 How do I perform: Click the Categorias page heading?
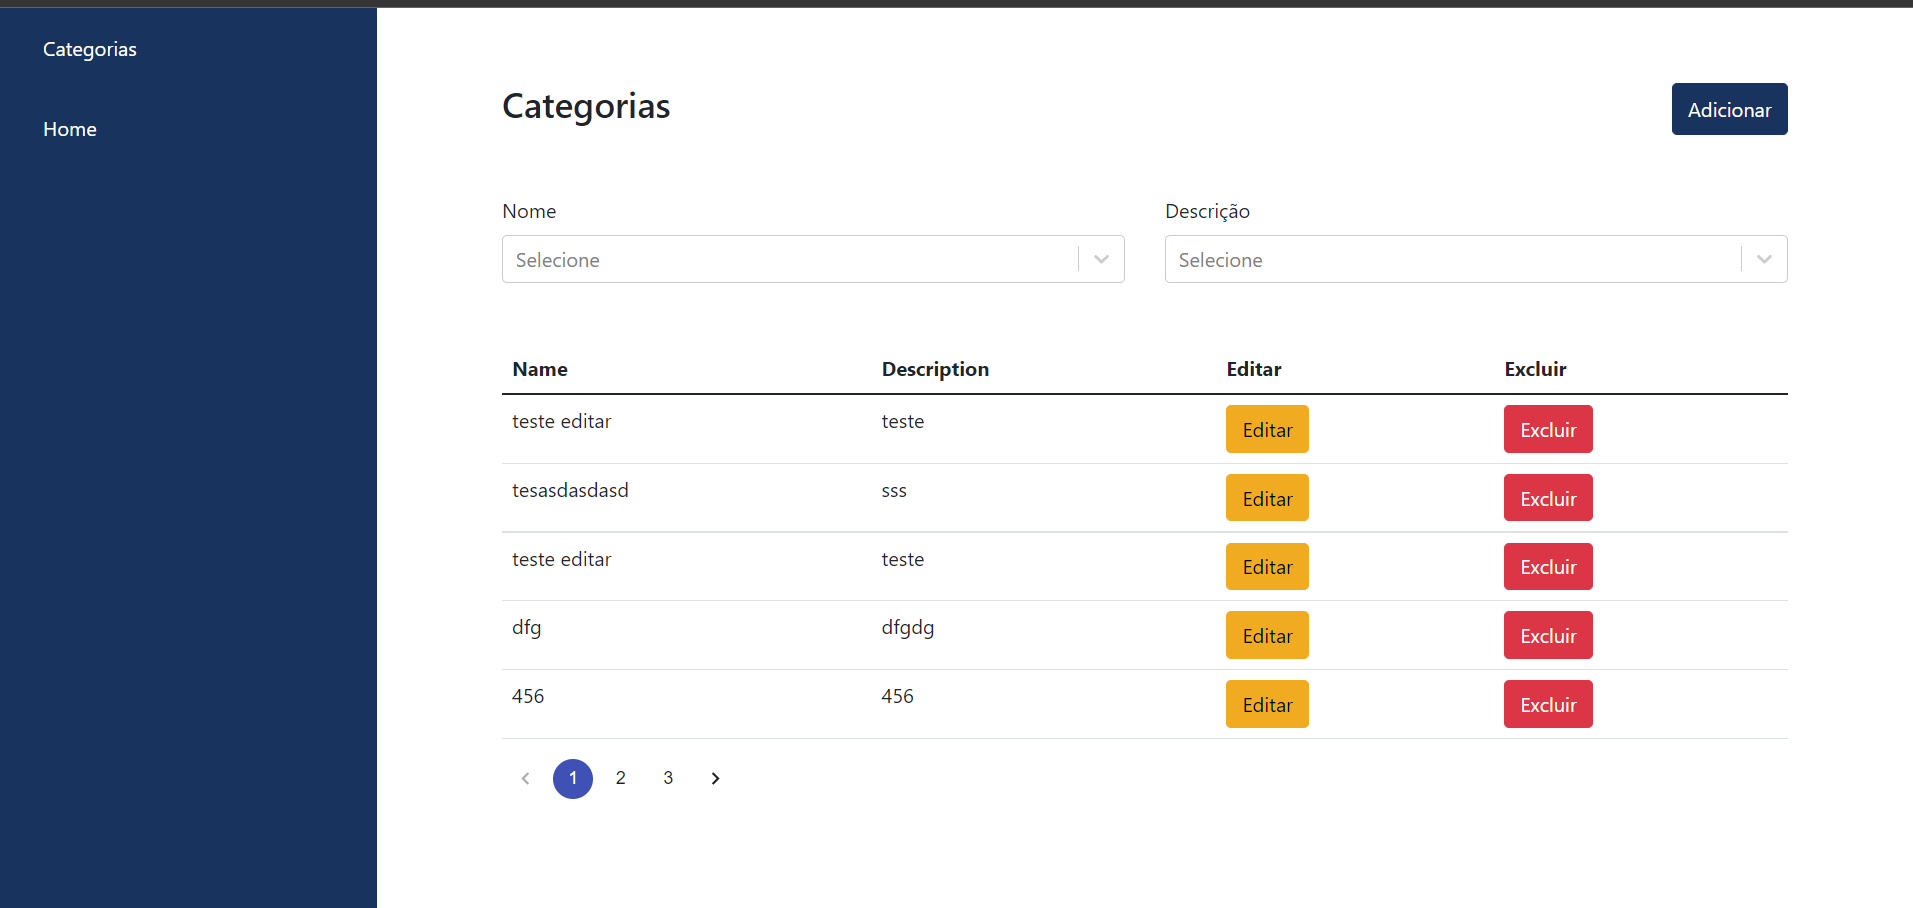pos(585,107)
